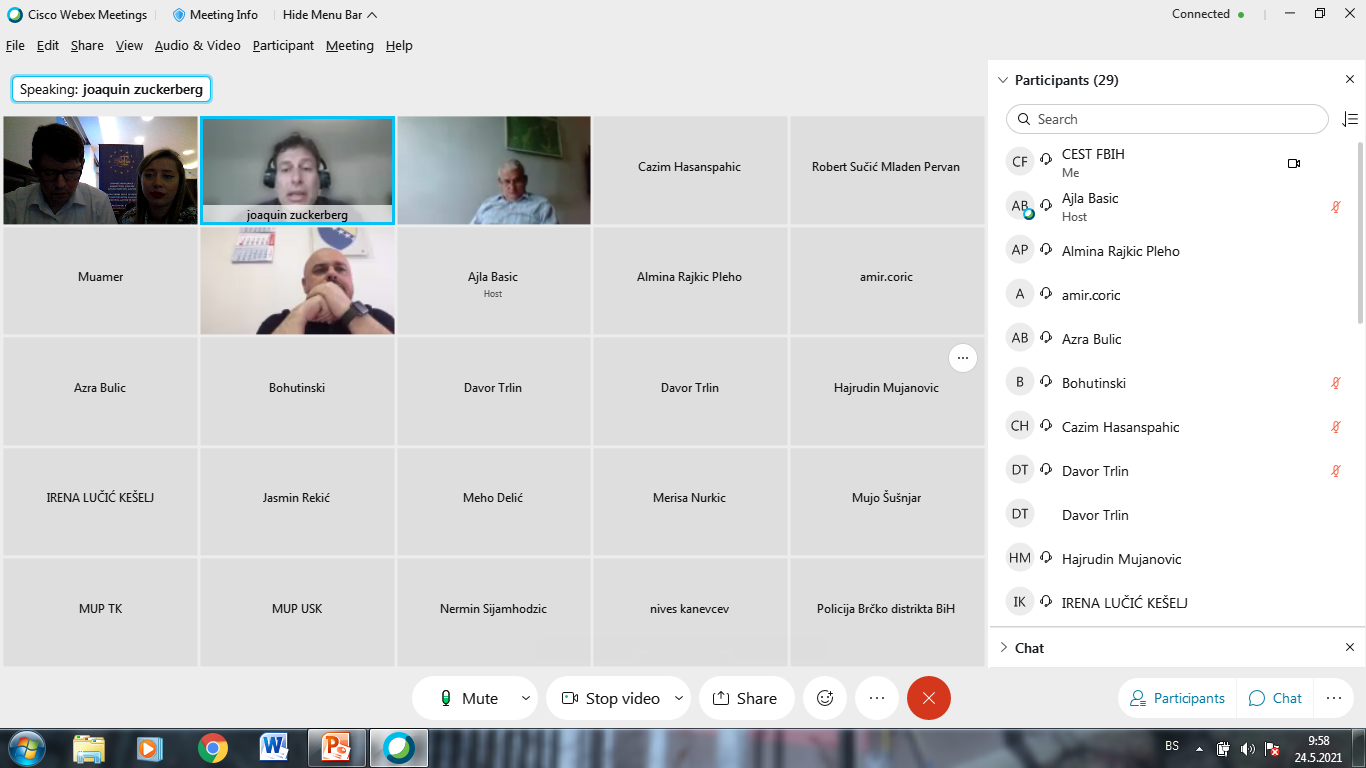Open Google Chrome from the taskbar
Screen dimensions: 1366x768
(212, 748)
